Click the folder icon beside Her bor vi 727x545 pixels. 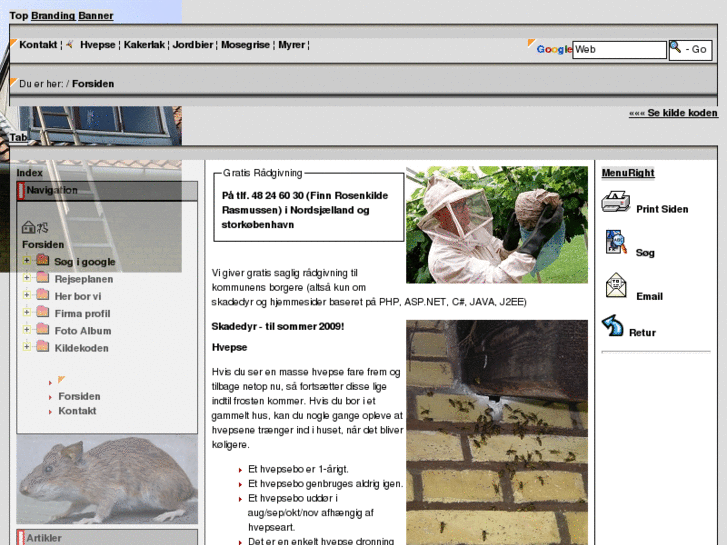(43, 295)
